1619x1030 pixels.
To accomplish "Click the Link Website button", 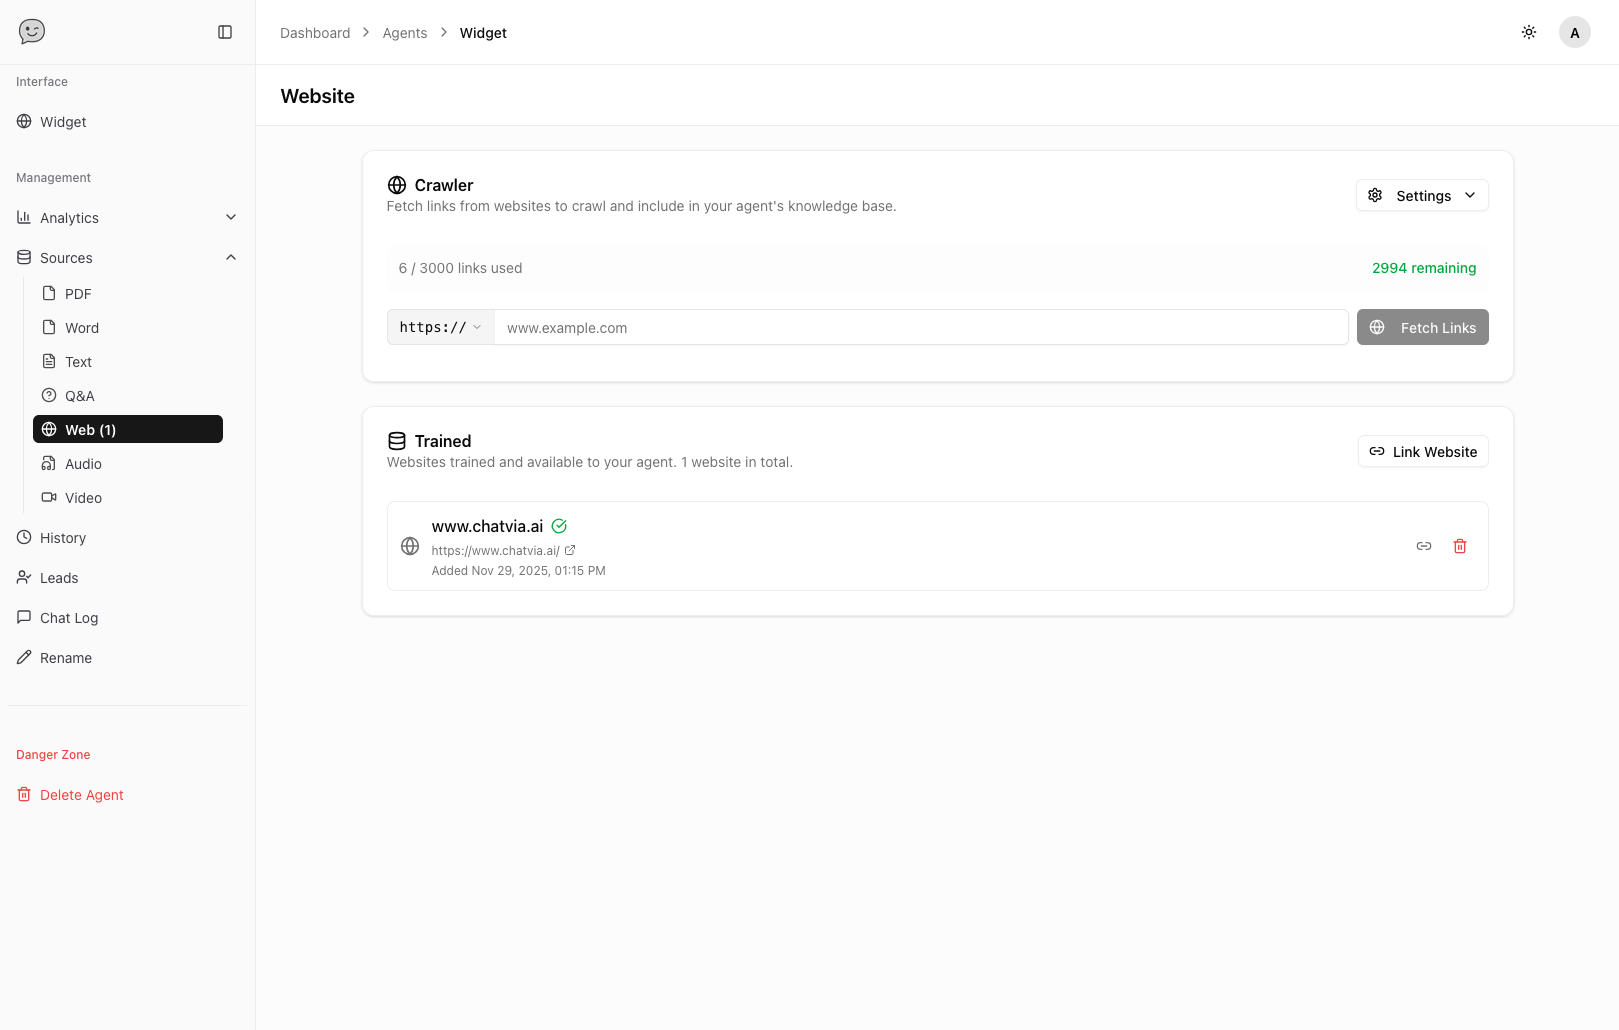I will (x=1422, y=451).
